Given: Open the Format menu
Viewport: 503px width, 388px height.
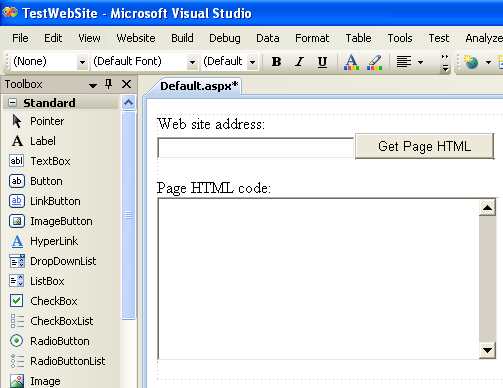Looking at the screenshot, I should [x=312, y=38].
